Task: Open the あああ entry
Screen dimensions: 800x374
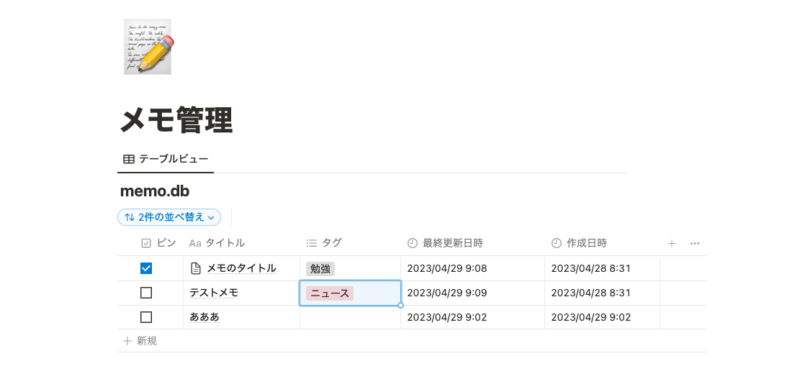Action: [205, 317]
